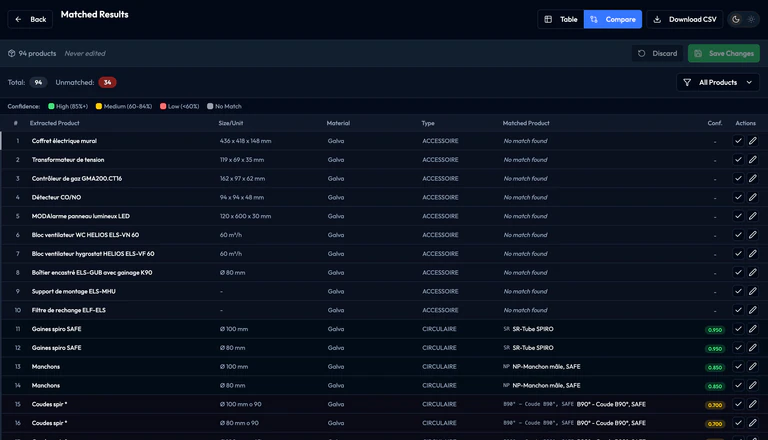768x440 pixels.
Task: Approve the Filtre de rechange ELF-ELS row
Action: pos(738,310)
